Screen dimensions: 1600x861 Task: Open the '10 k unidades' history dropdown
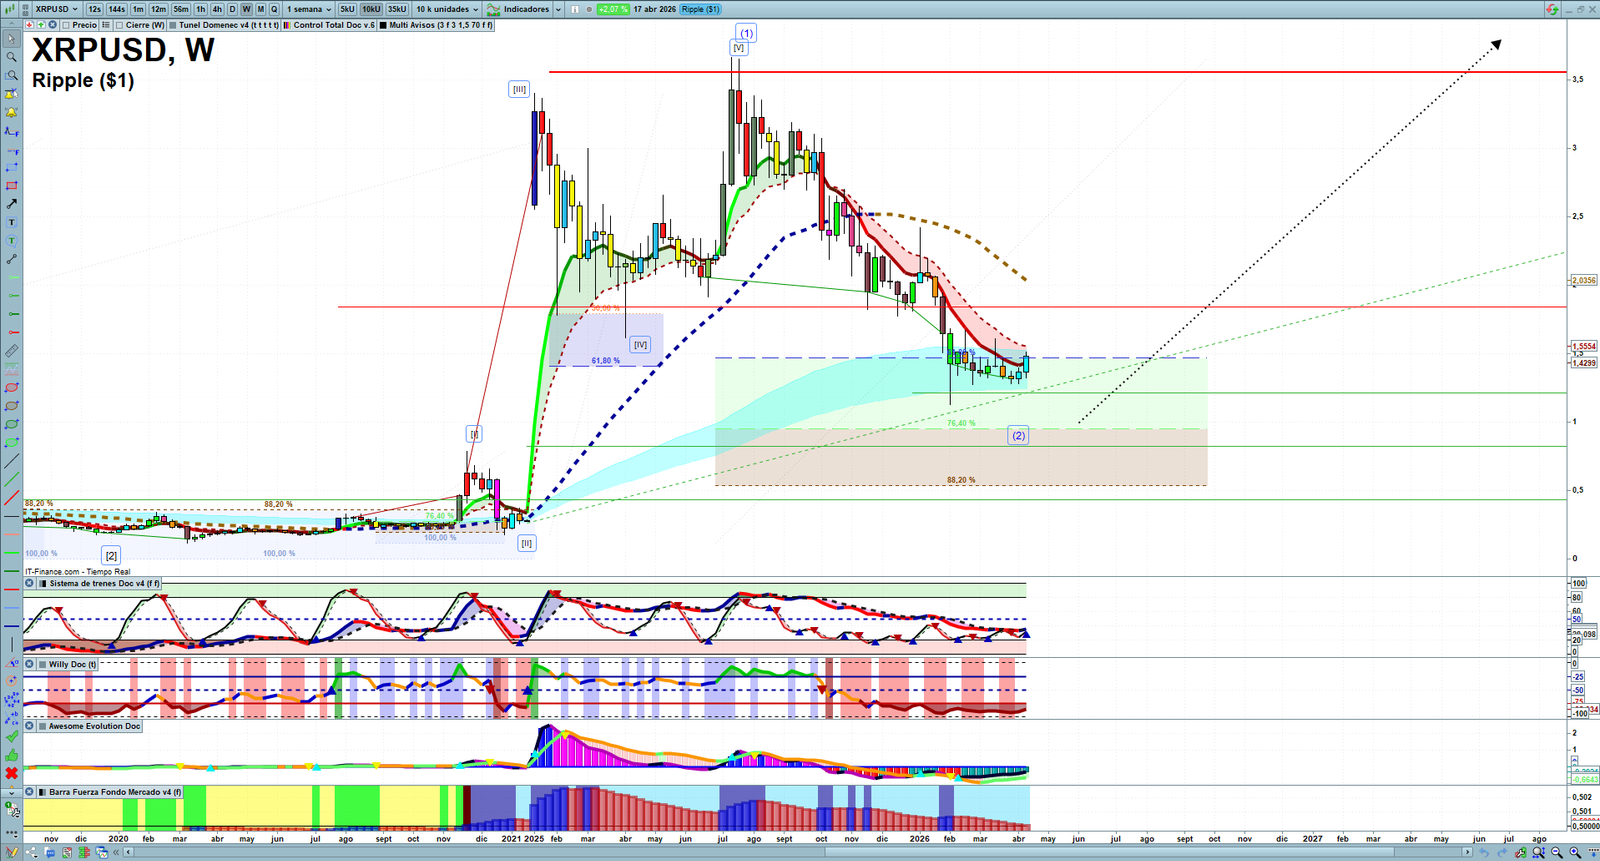pyautogui.click(x=447, y=9)
